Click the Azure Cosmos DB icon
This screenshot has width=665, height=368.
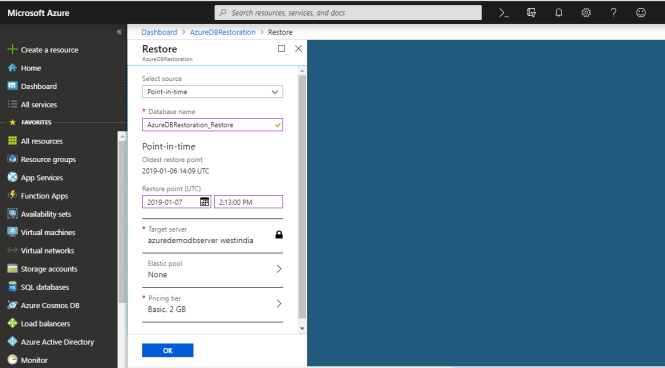pyautogui.click(x=12, y=305)
